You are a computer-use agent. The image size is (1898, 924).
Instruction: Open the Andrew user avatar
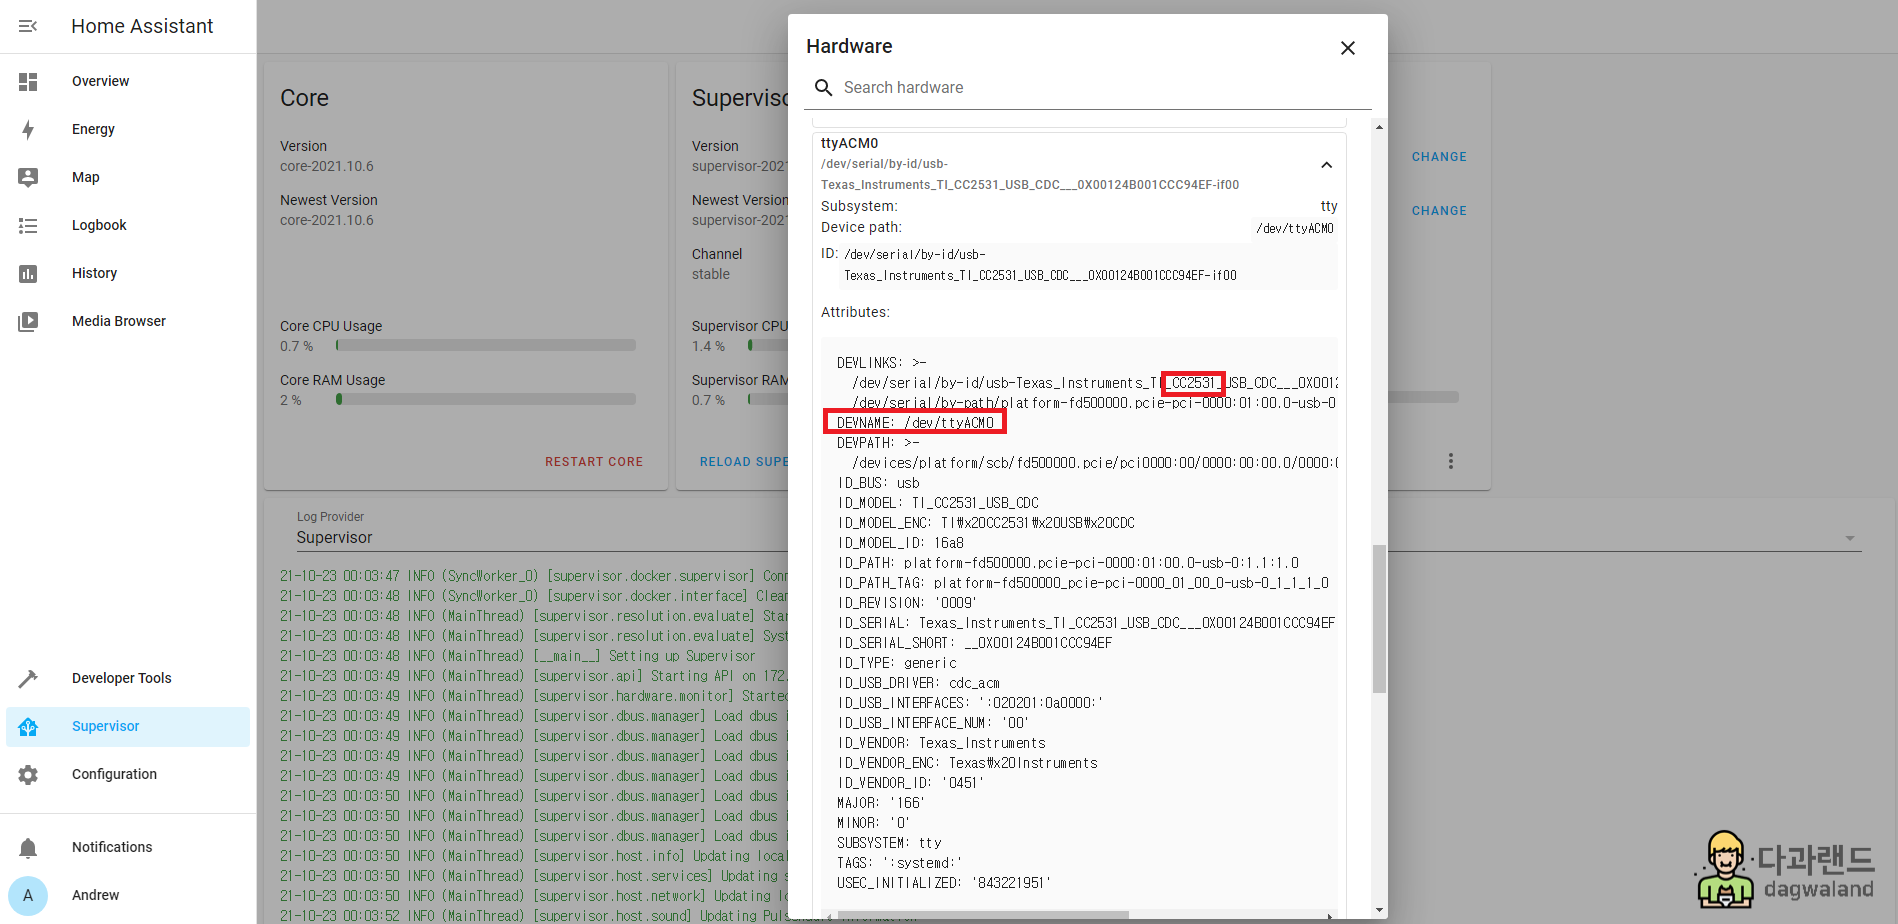pos(28,896)
